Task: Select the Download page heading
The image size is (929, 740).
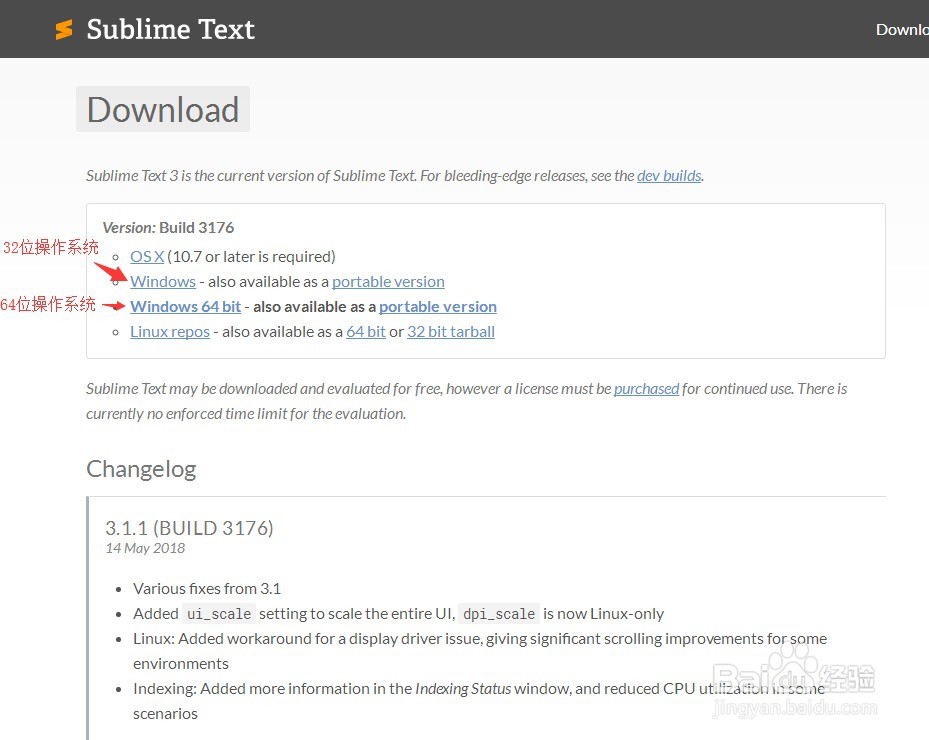Action: coord(163,110)
